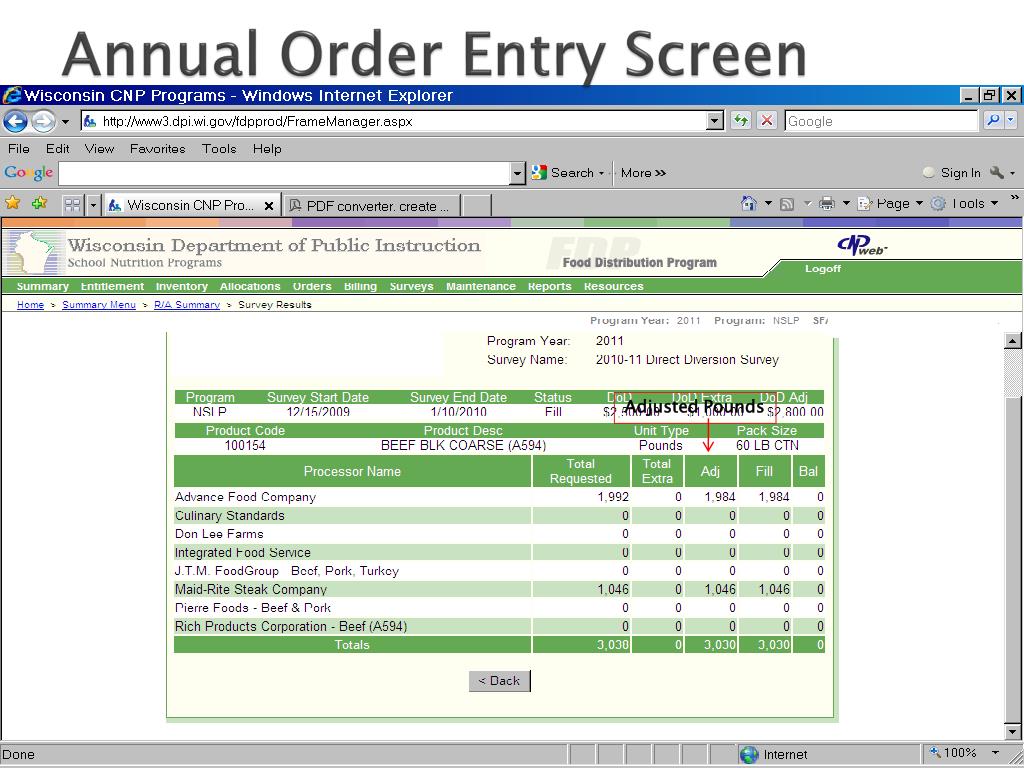Open the Surveys navigation item
The height and width of the screenshot is (768, 1024).
pos(411,286)
